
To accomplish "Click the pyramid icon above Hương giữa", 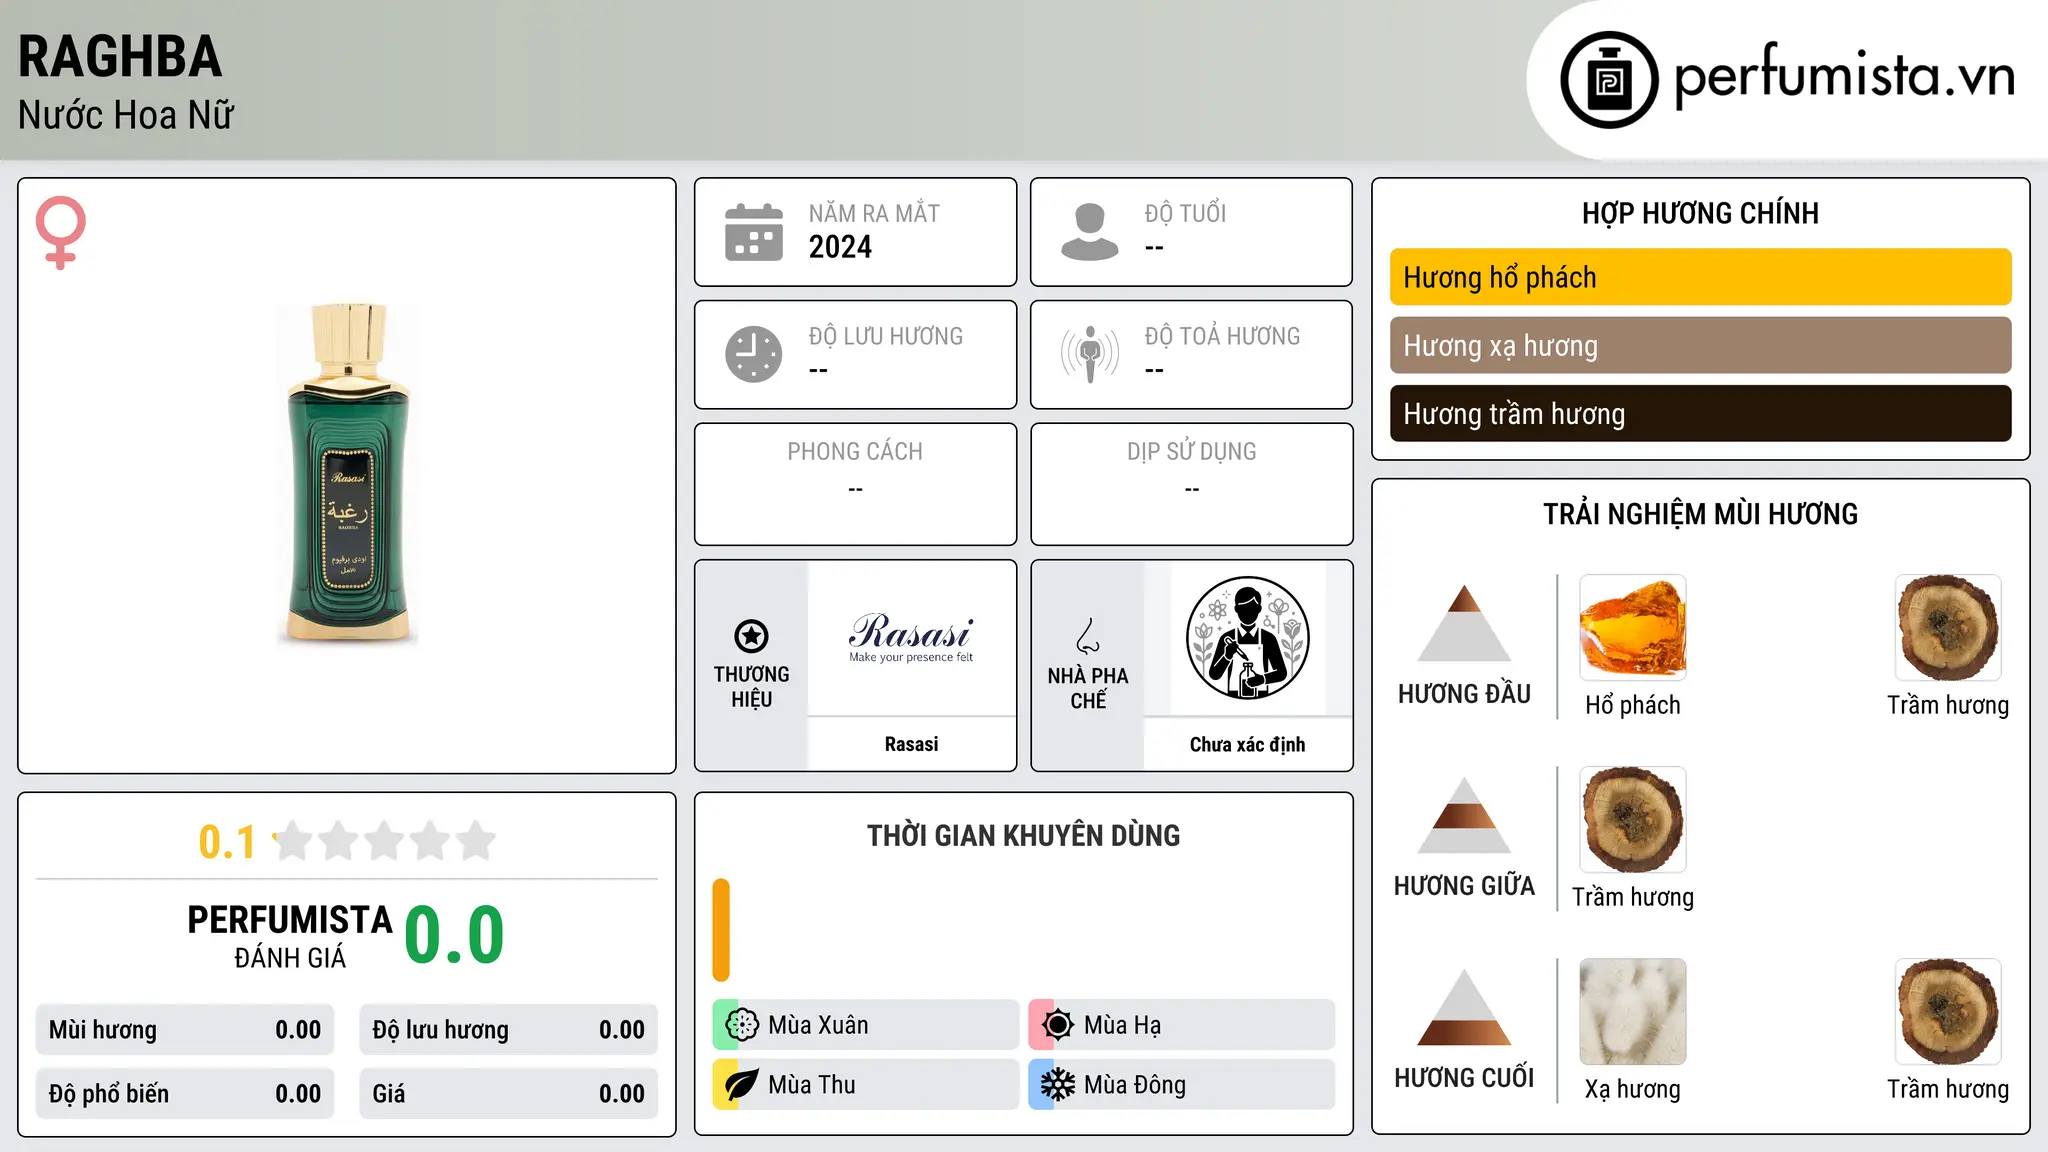I will [x=1464, y=815].
